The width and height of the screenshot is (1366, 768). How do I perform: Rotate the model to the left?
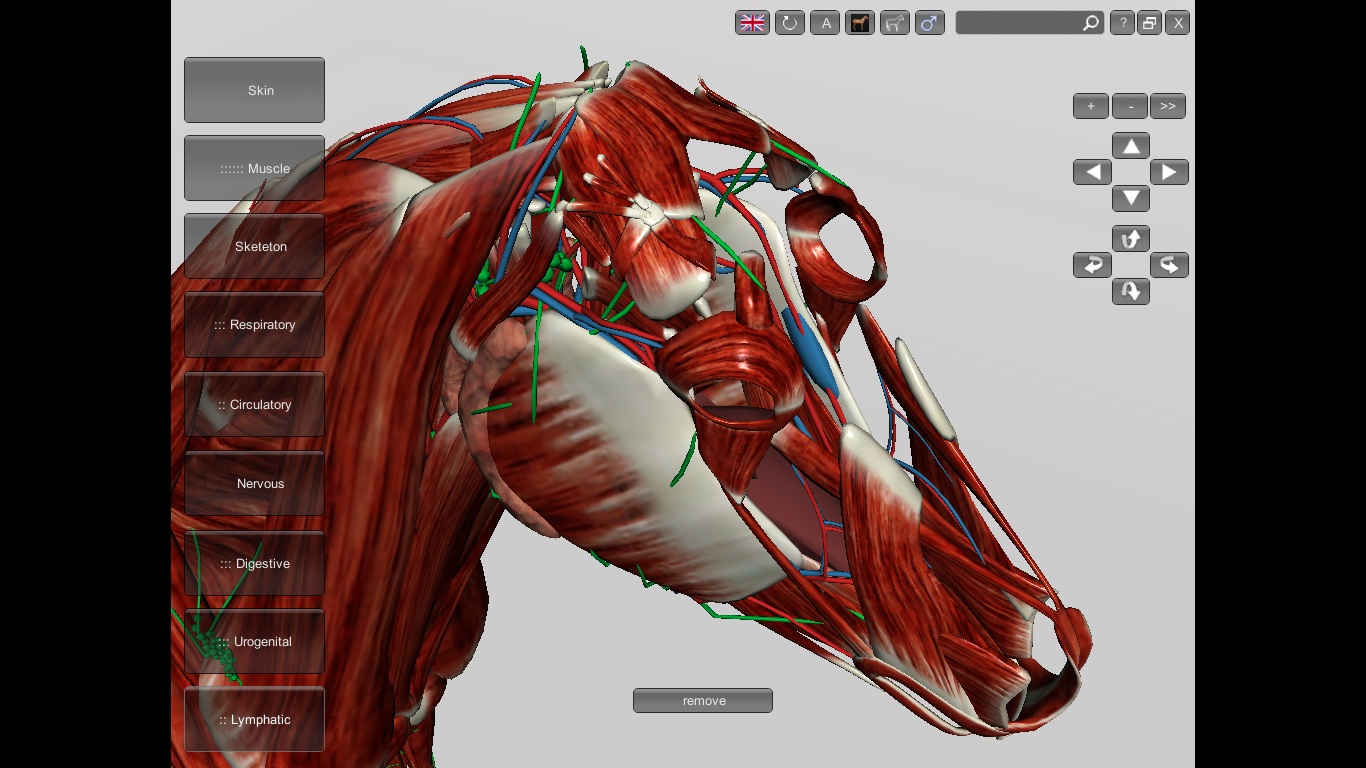(x=1092, y=265)
